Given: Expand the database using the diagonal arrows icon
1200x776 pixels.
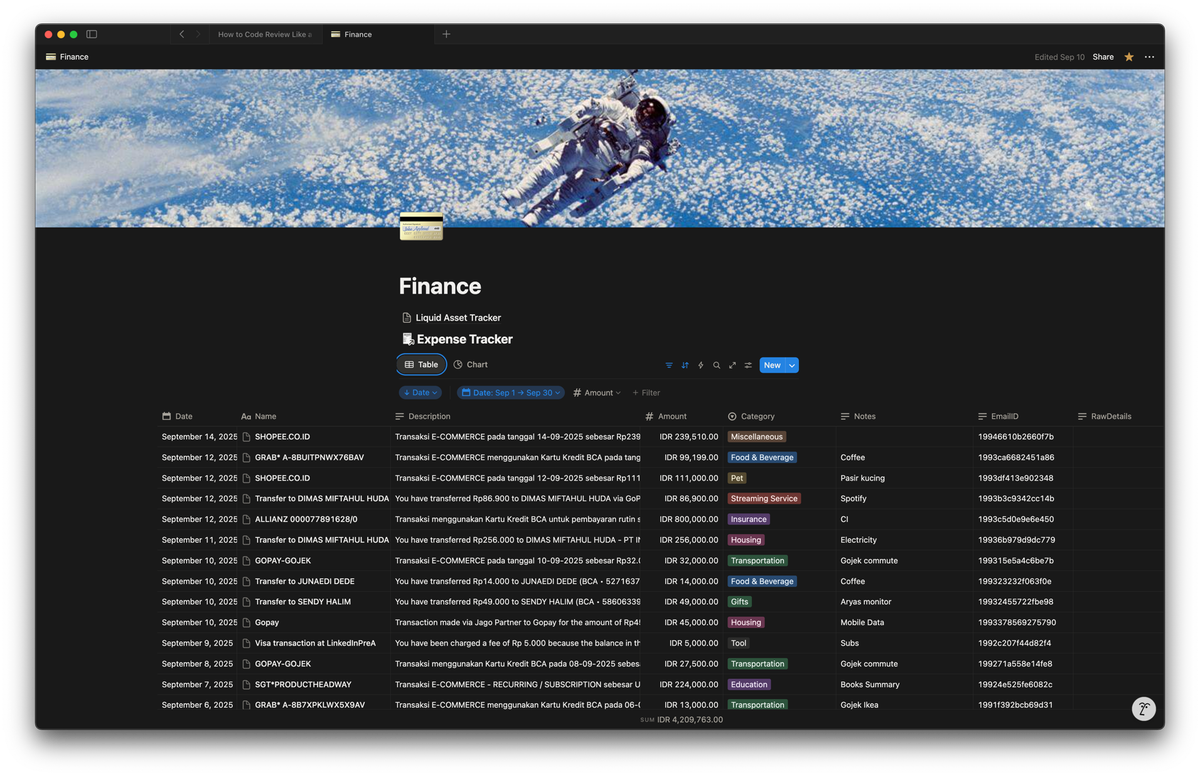Looking at the screenshot, I should tap(732, 365).
